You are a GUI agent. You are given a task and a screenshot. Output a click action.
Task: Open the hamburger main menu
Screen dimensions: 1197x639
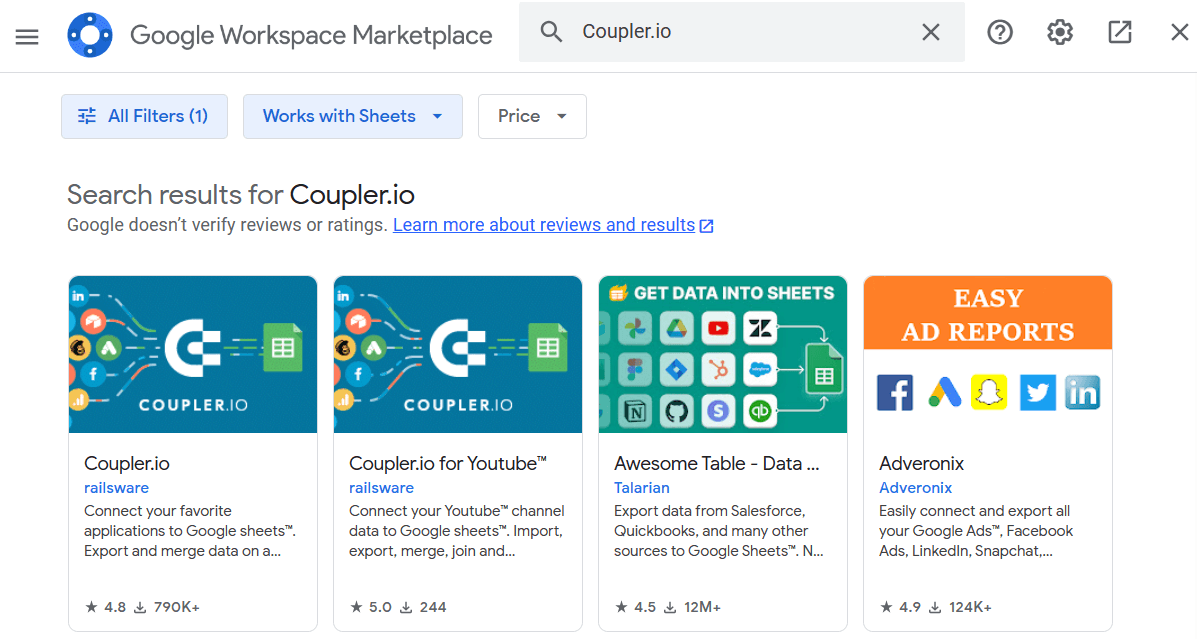click(27, 36)
